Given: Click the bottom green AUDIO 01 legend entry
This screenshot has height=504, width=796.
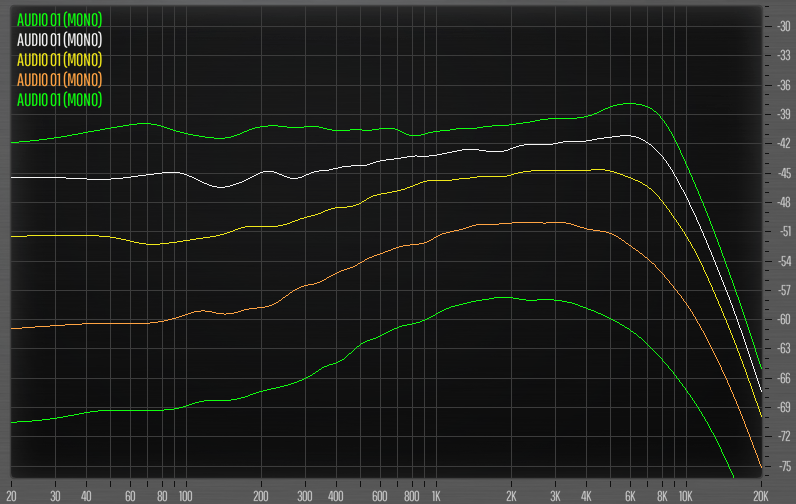Looking at the screenshot, I should [60, 99].
